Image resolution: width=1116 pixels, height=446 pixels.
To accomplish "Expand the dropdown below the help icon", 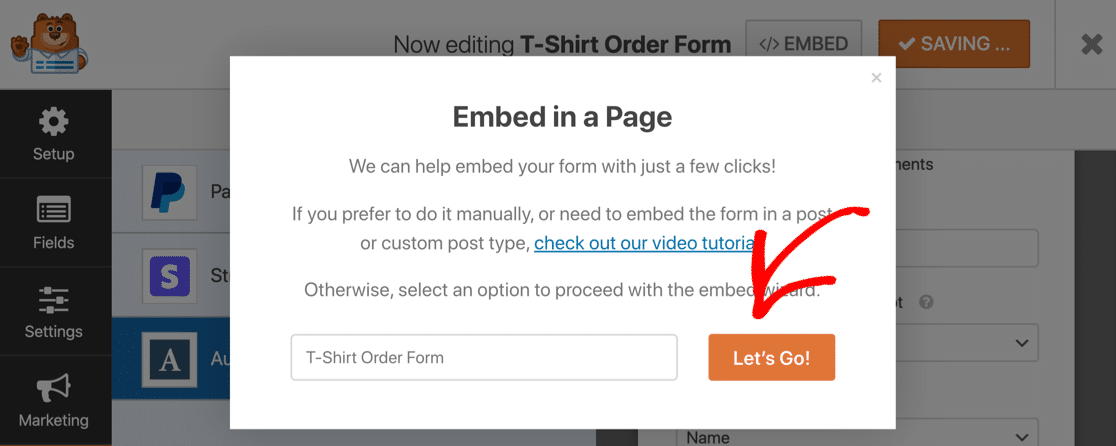I will coord(1020,343).
